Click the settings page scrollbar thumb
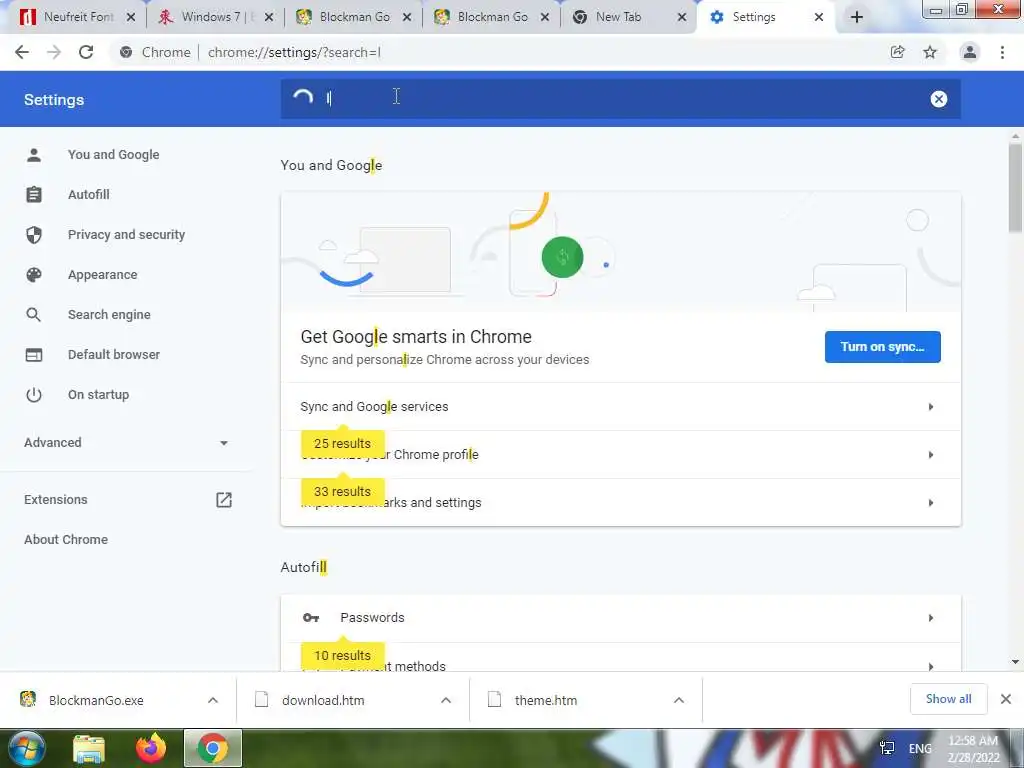Viewport: 1024px width, 768px height. tap(1015, 188)
